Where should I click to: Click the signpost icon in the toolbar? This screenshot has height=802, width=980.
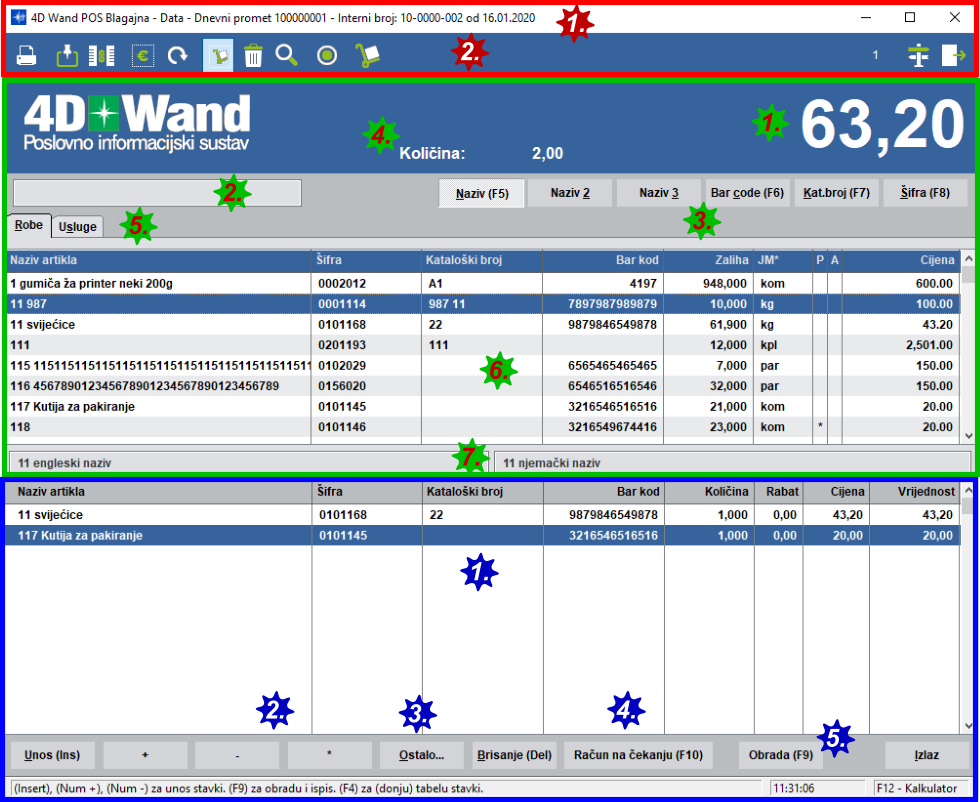tap(918, 56)
